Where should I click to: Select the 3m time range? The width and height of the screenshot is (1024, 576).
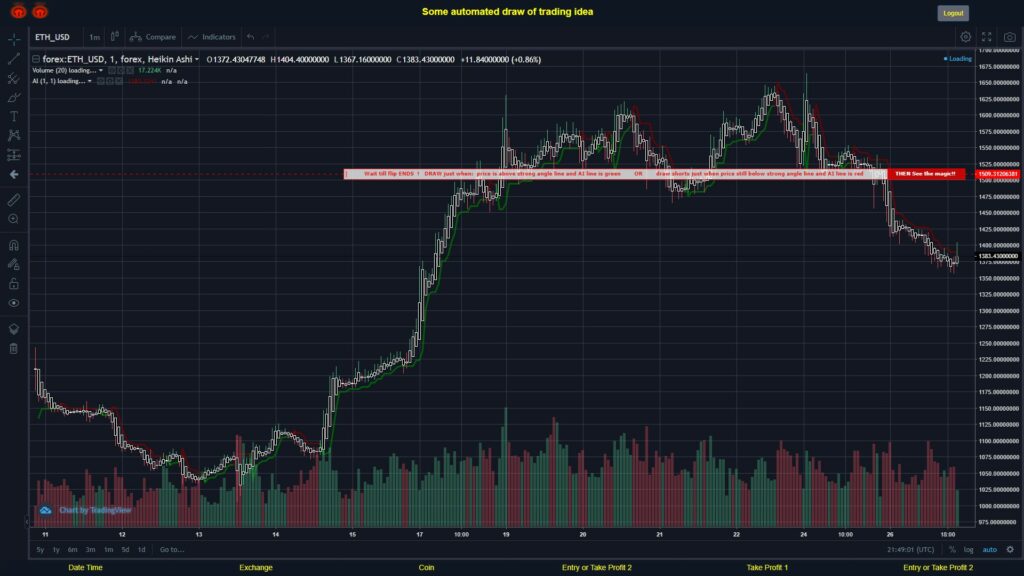click(x=90, y=550)
